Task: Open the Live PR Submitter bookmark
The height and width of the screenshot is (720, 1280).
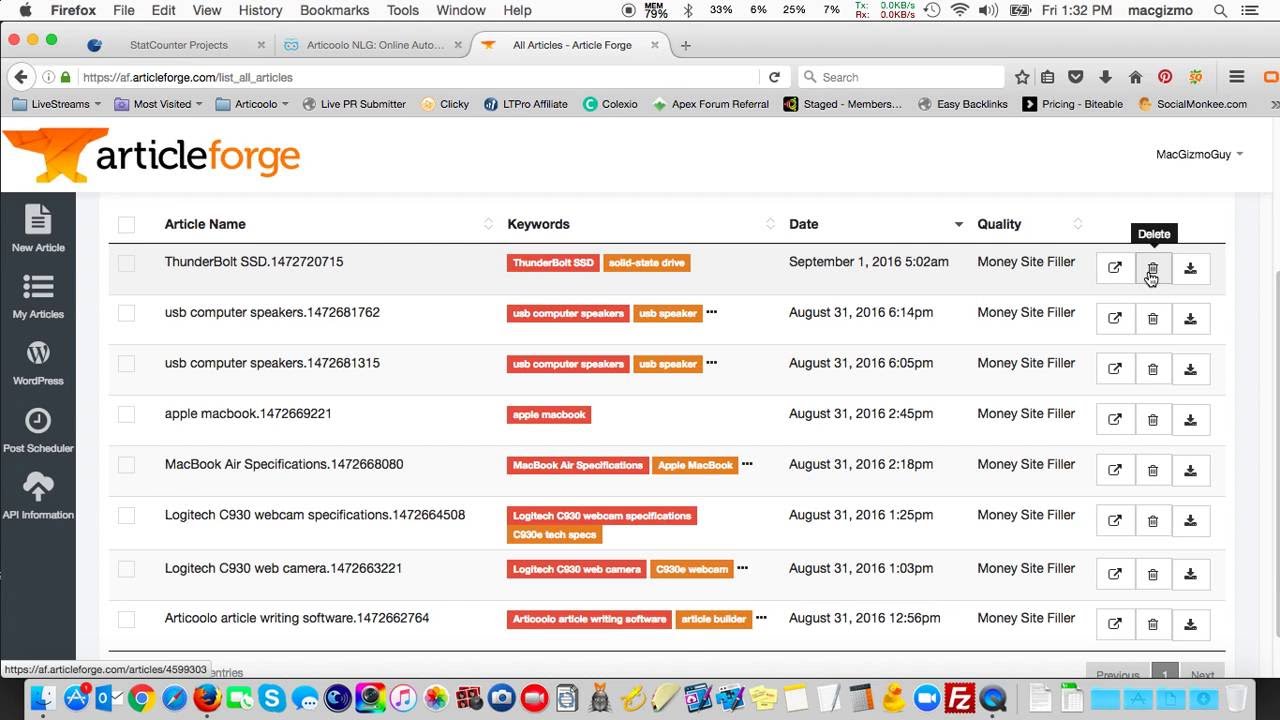Action: [354, 104]
